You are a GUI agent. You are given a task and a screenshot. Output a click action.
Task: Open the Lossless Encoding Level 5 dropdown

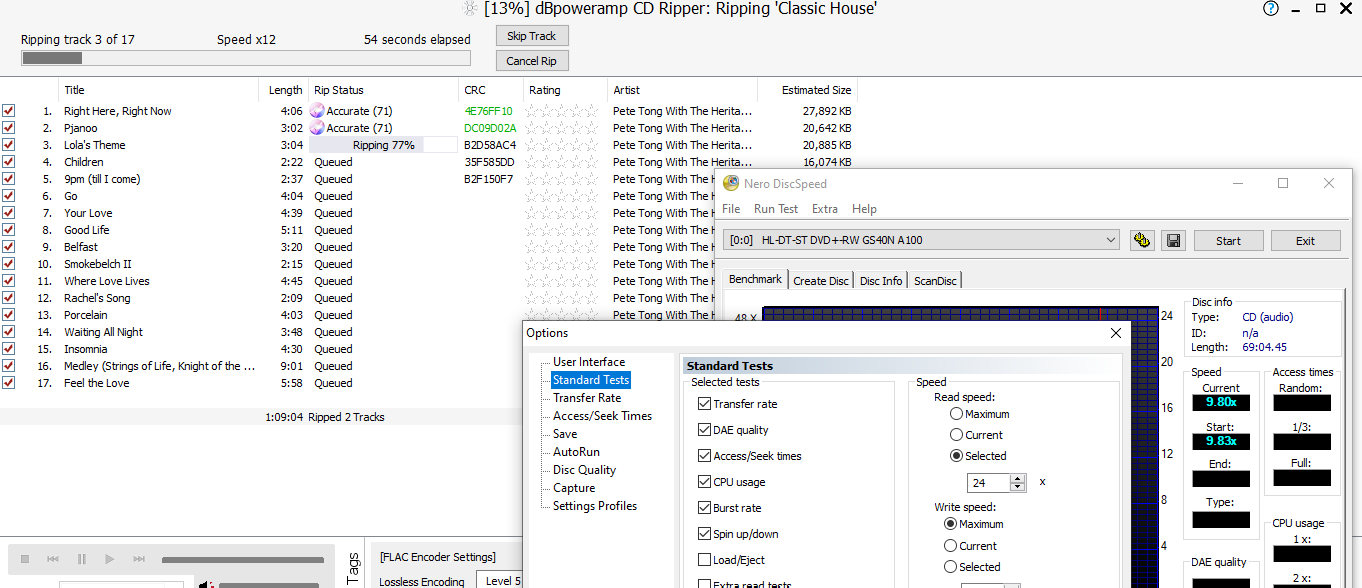500,581
